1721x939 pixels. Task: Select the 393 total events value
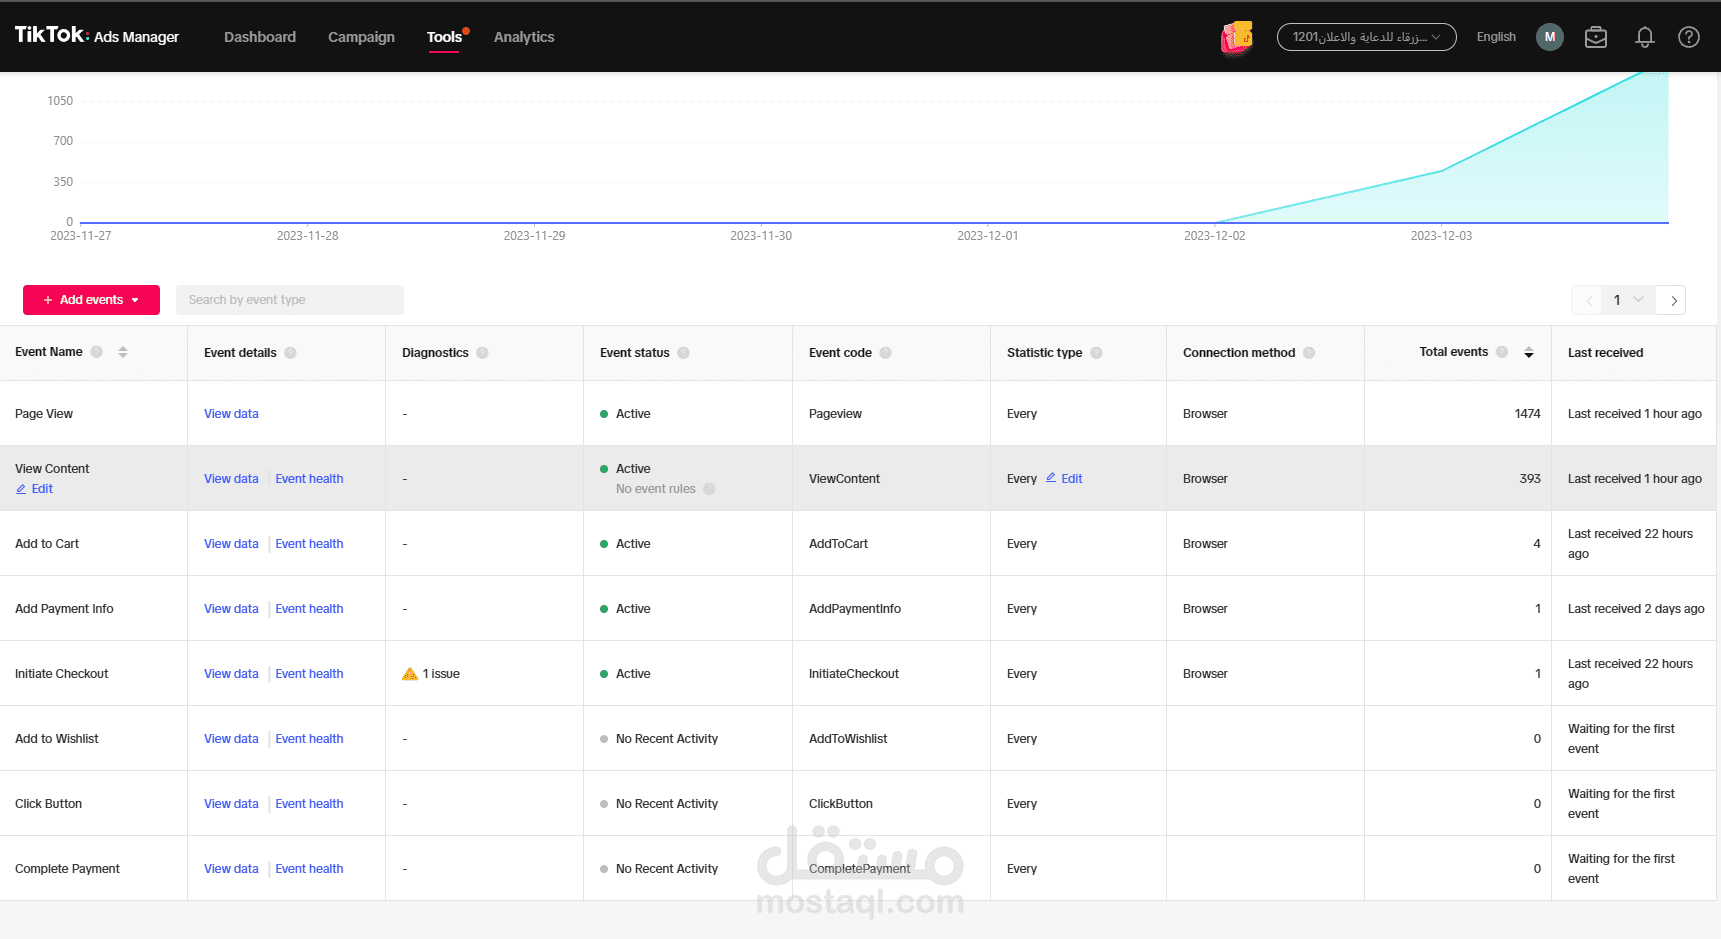tap(1530, 479)
